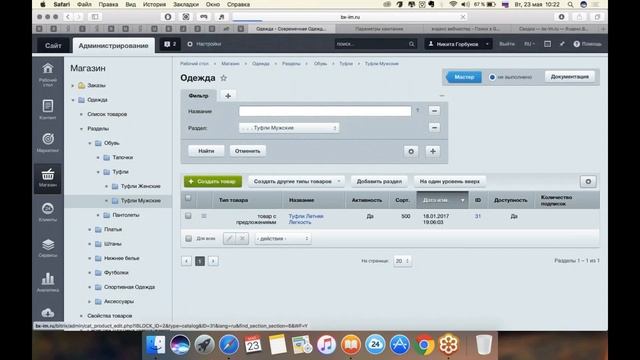
Task: Open Создать другие типы товаров dropdown
Action: pos(296,182)
